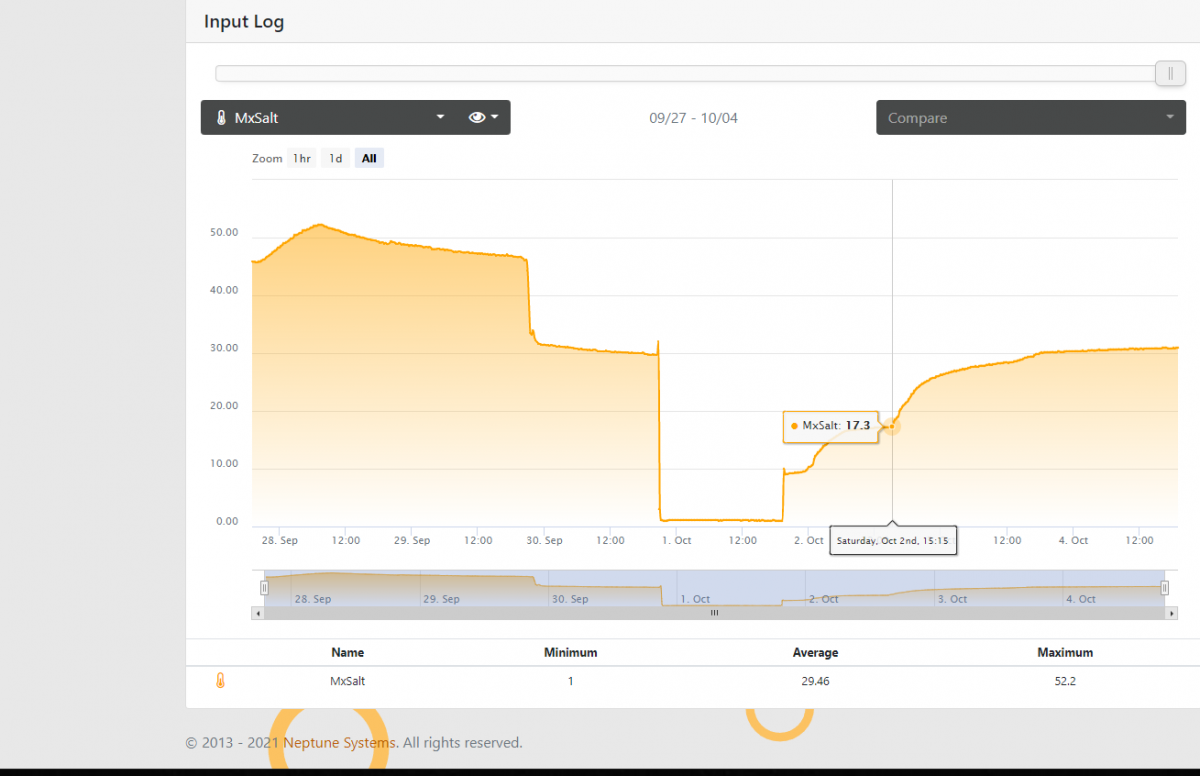Screen dimensions: 1200x776
Task: Click the Saturday, Oct 2nd, 15:15 label
Action: [x=892, y=541]
